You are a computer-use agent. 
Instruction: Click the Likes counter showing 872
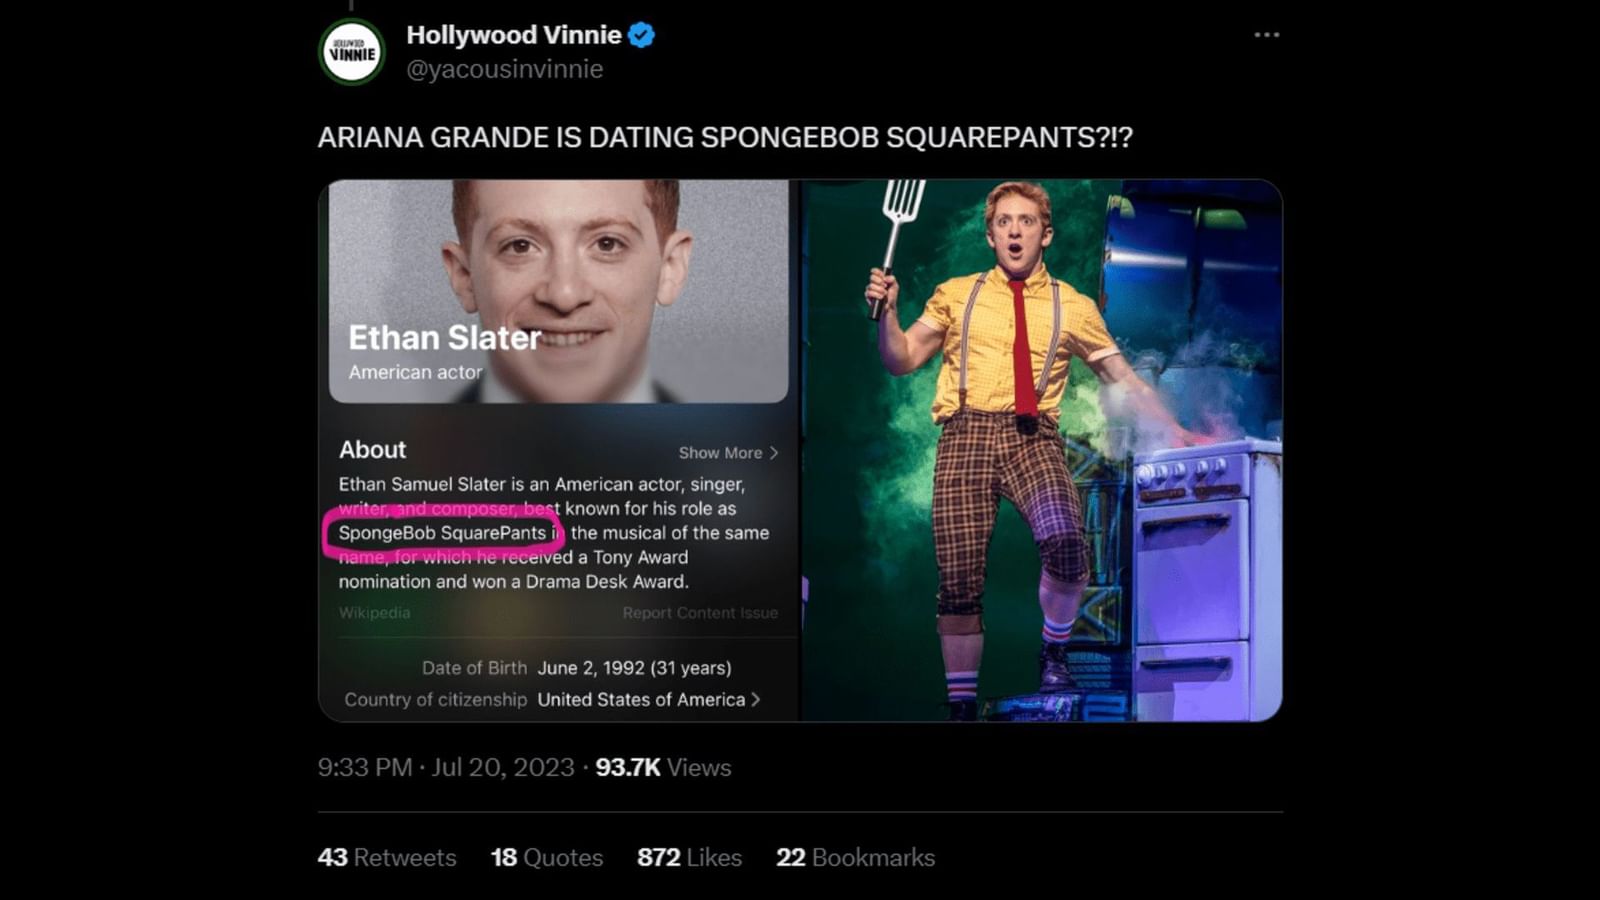pos(689,857)
